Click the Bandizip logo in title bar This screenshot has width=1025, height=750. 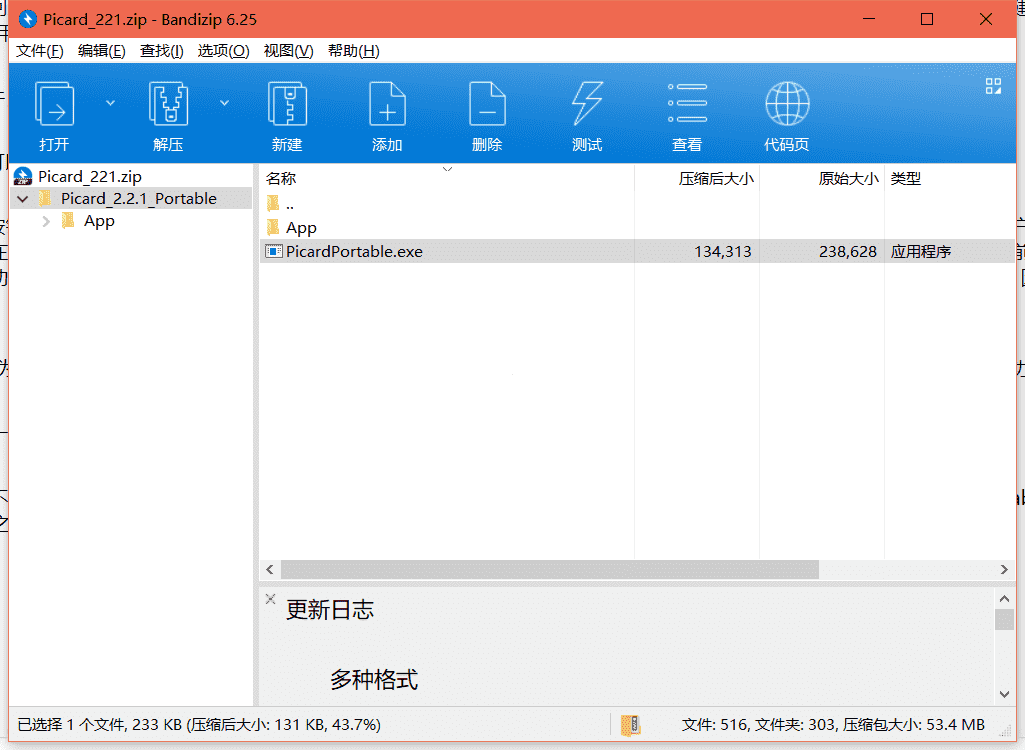click(x=28, y=20)
